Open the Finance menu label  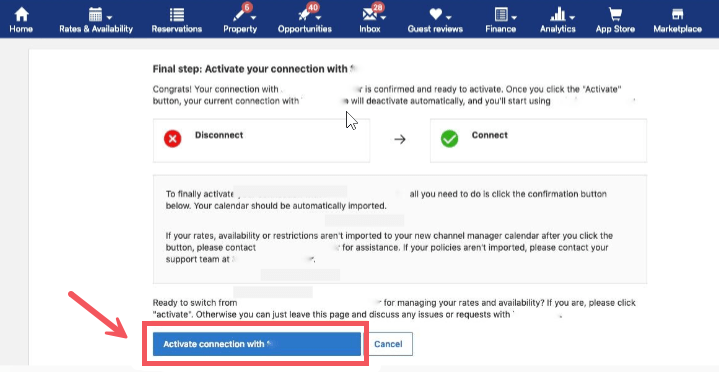point(501,29)
